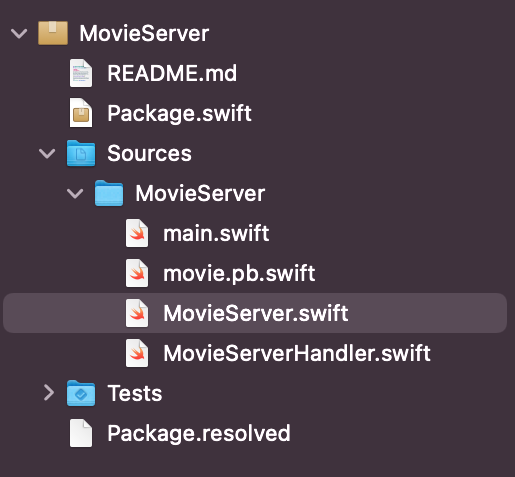The width and height of the screenshot is (515, 477).
Task: Click the nested MovieServer blue folder icon
Action: tap(109, 193)
